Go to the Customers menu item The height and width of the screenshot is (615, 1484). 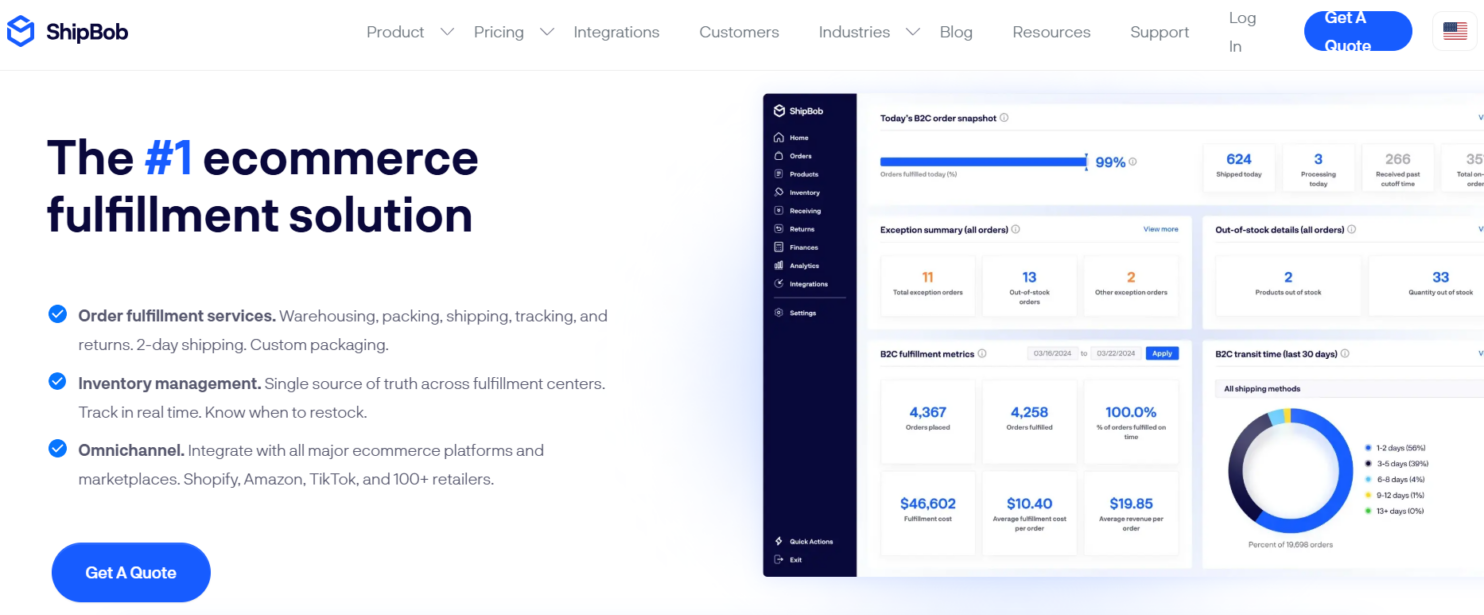tap(738, 31)
